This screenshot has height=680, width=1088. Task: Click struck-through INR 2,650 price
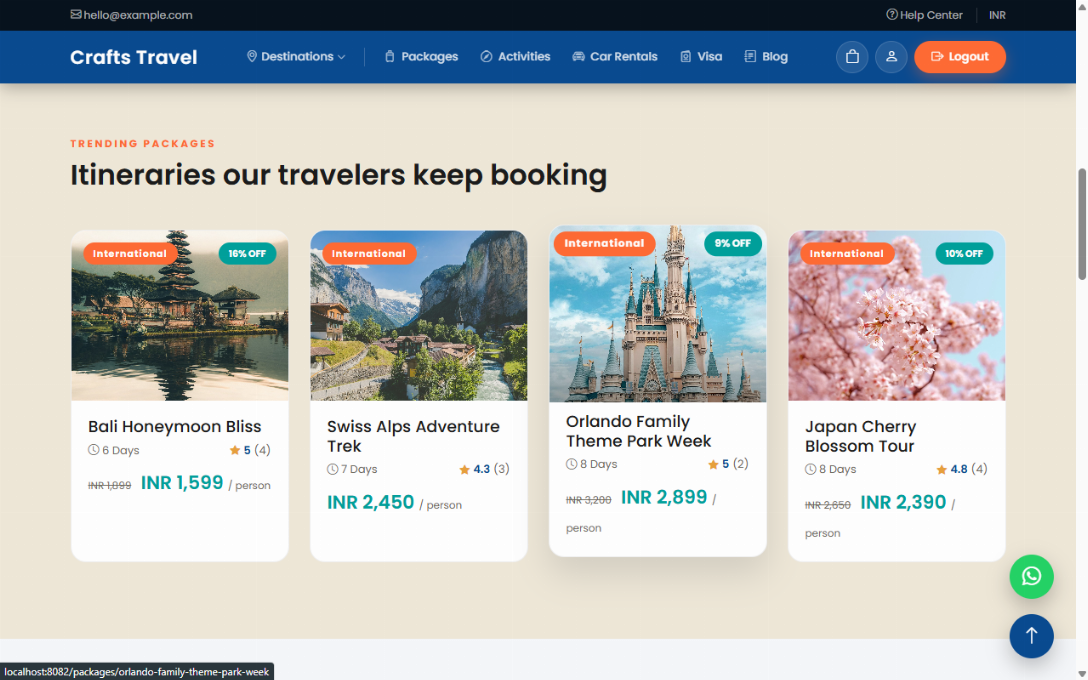pyautogui.click(x=828, y=505)
